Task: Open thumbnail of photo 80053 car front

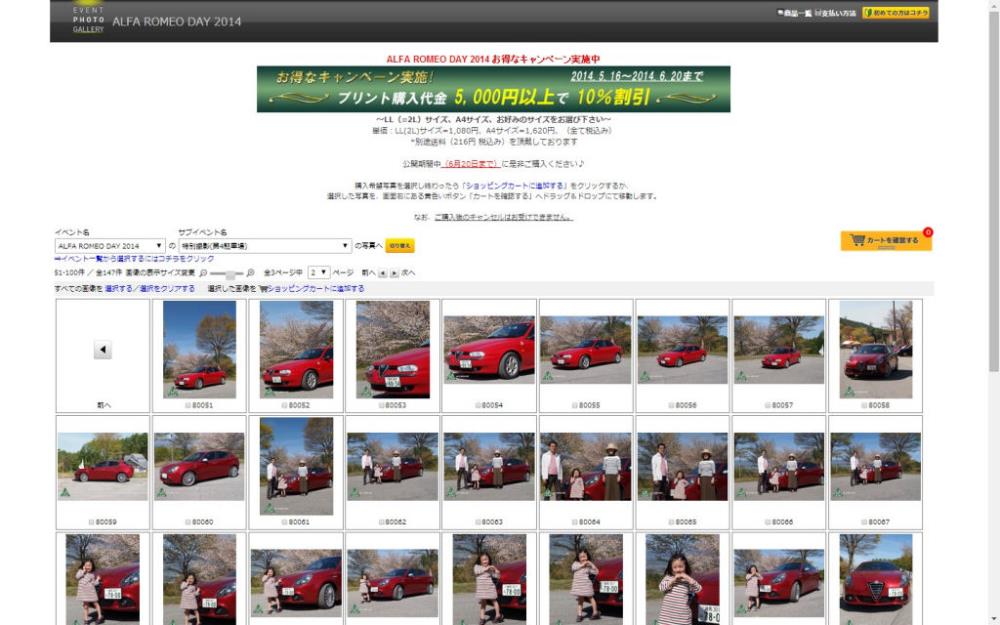Action: click(393, 349)
